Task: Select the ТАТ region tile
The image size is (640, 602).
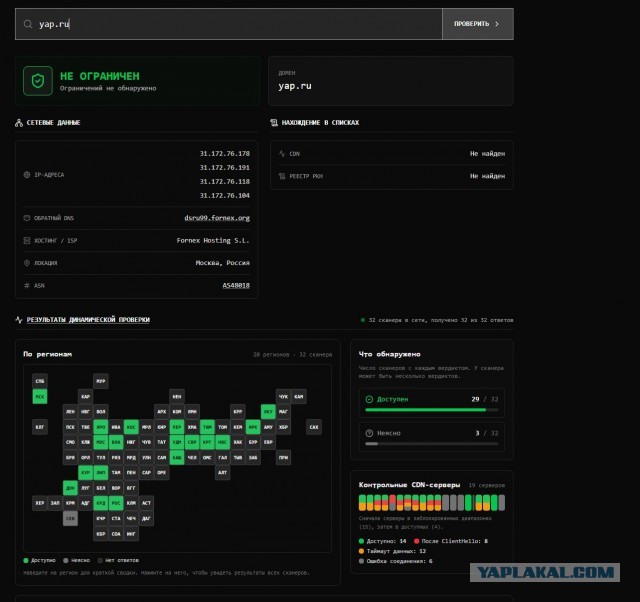Action: click(x=162, y=442)
